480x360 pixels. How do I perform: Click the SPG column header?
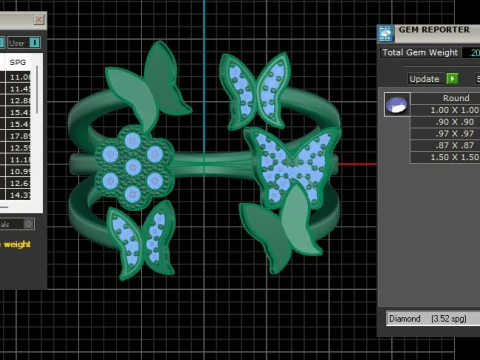point(18,62)
